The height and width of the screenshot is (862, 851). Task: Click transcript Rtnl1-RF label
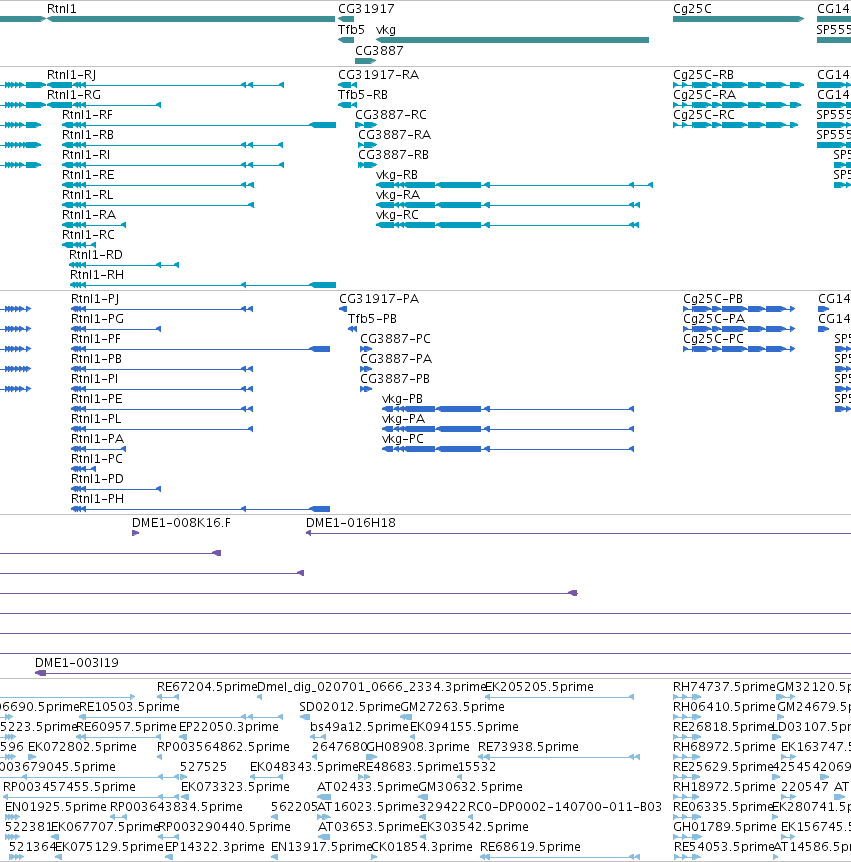pos(87,114)
